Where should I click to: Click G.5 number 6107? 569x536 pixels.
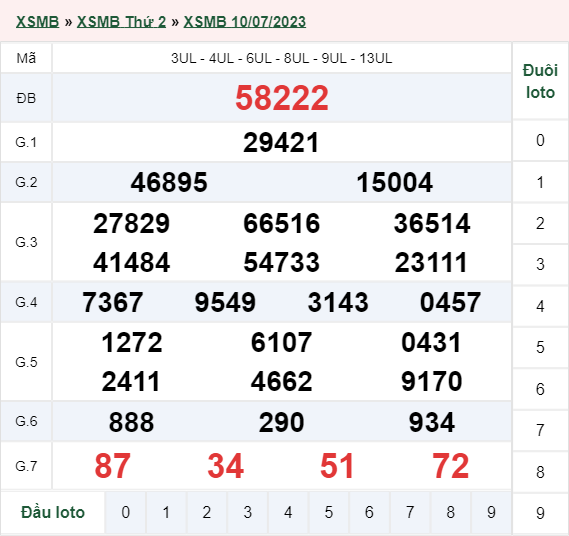point(281,342)
